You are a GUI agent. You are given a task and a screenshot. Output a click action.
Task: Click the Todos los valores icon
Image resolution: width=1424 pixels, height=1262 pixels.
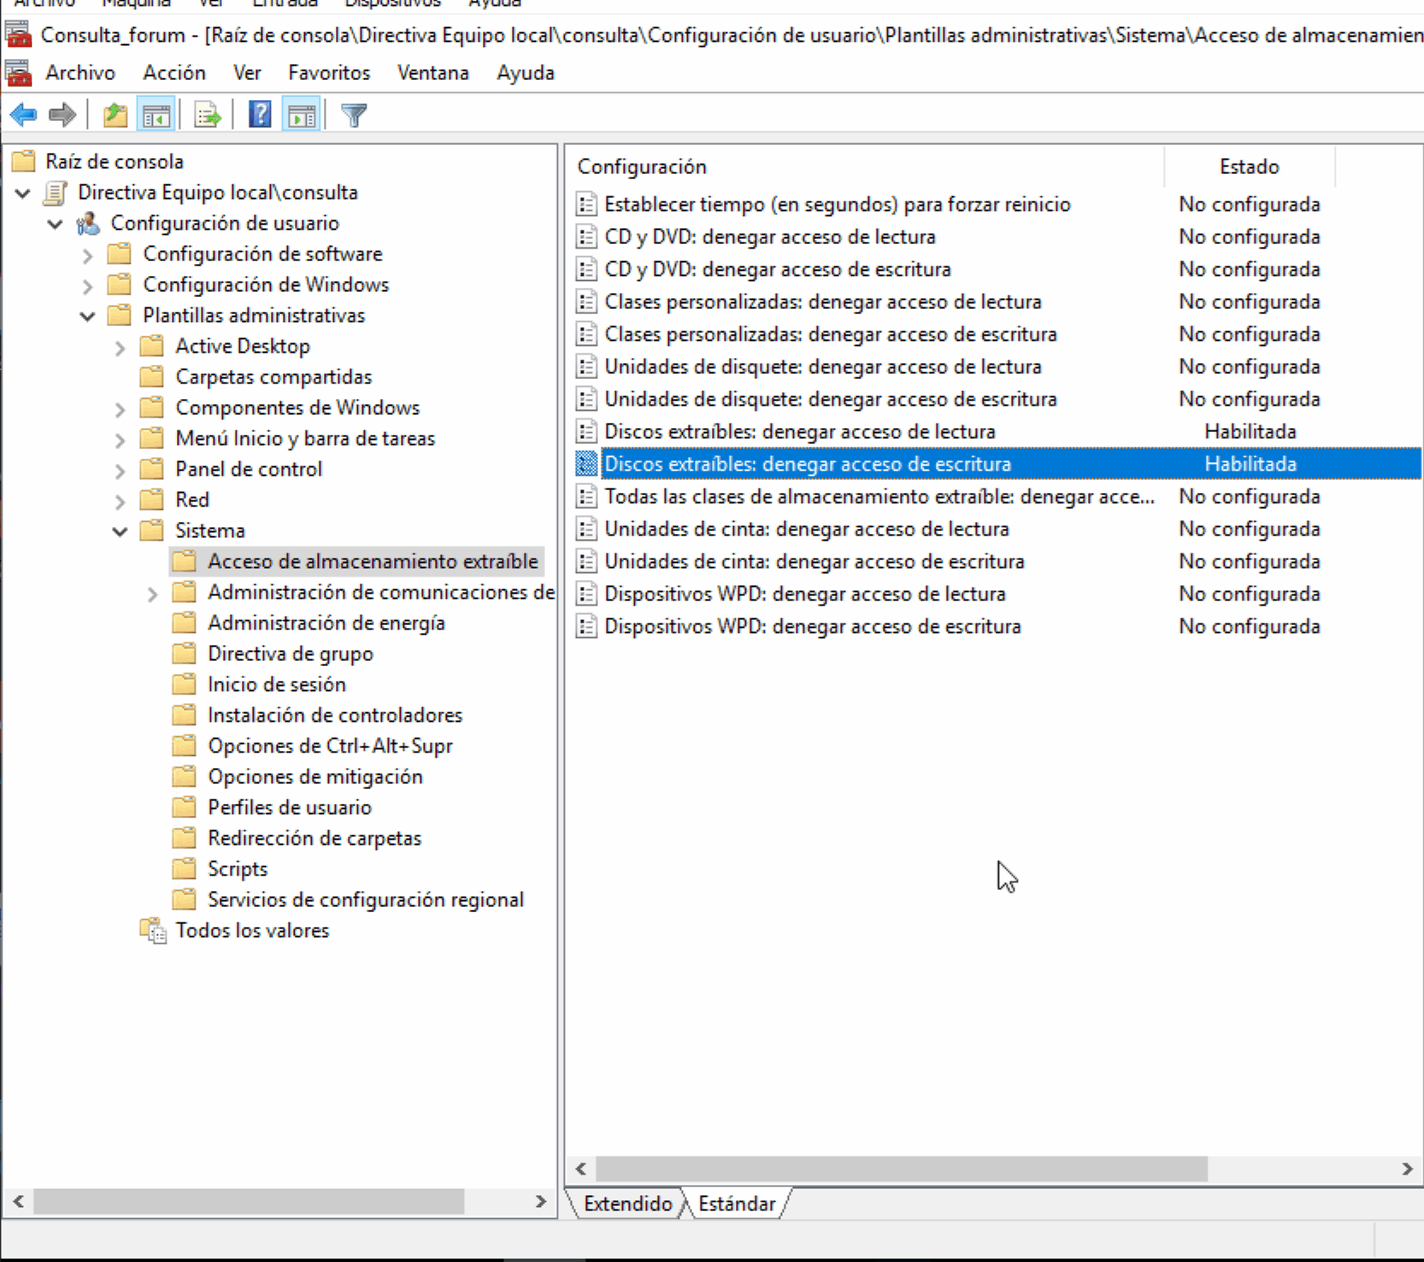(x=153, y=931)
